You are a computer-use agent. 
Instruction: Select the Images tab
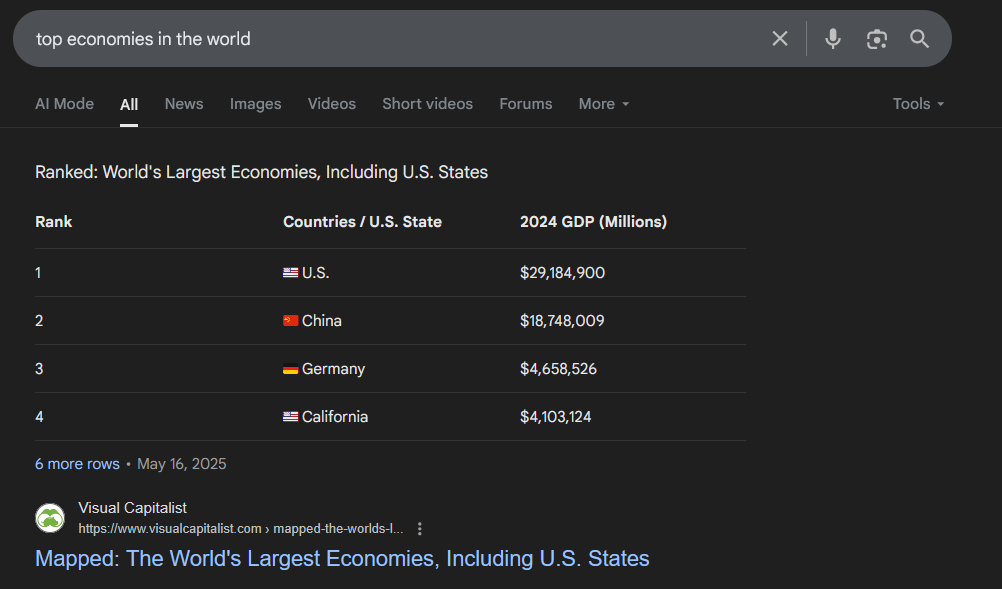[256, 104]
